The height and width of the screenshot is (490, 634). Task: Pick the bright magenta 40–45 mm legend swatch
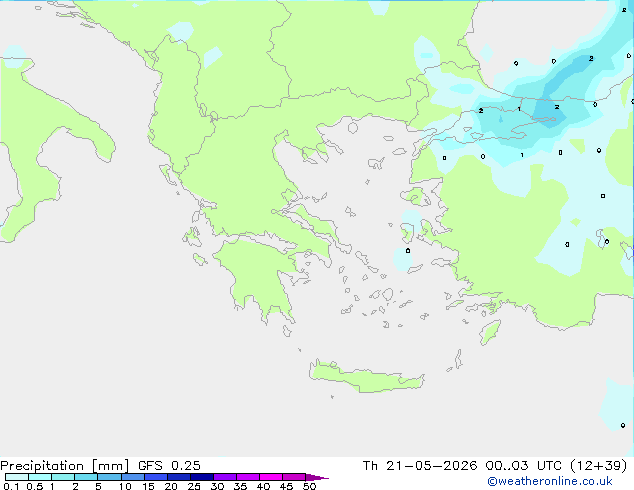tap(271, 477)
